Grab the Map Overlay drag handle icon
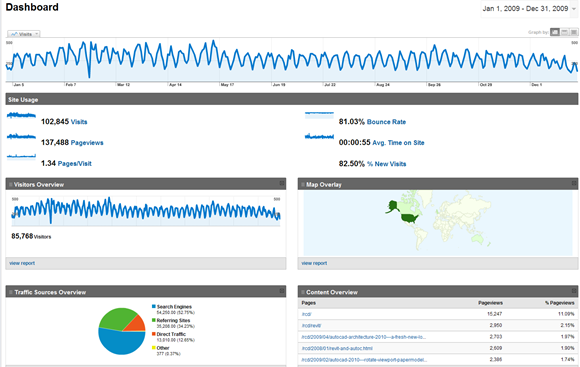Screen dimensions: 580x367 tap(303, 184)
